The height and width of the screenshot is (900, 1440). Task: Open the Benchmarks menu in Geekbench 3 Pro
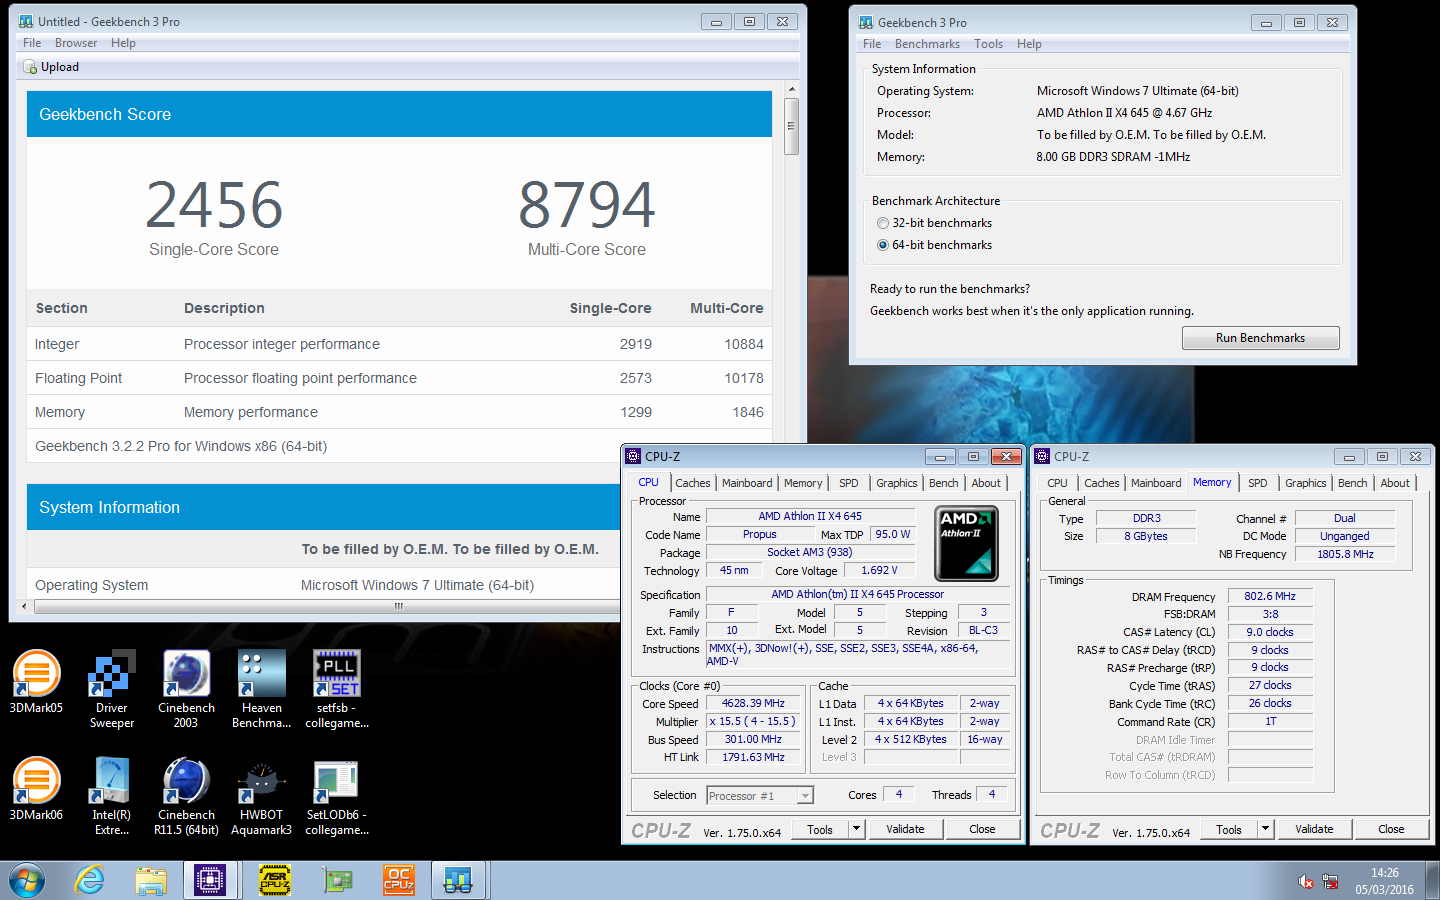click(x=927, y=44)
